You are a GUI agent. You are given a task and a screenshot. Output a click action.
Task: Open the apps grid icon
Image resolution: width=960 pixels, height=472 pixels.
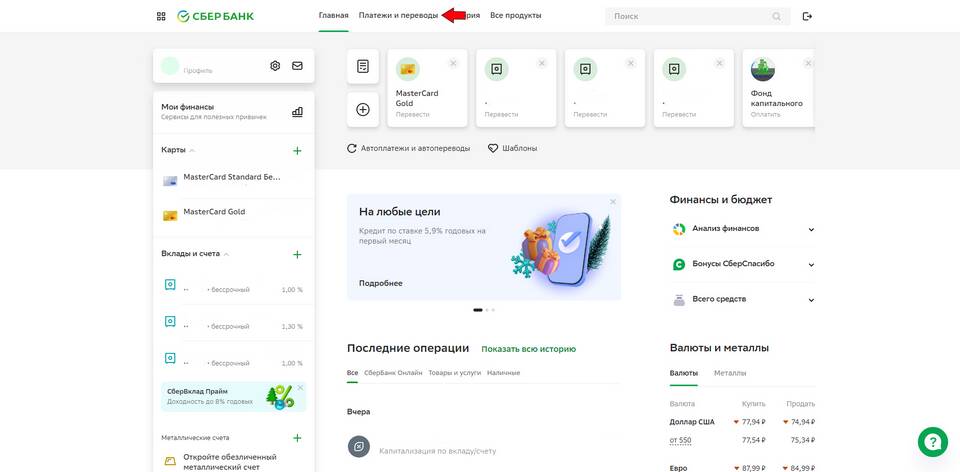161,16
